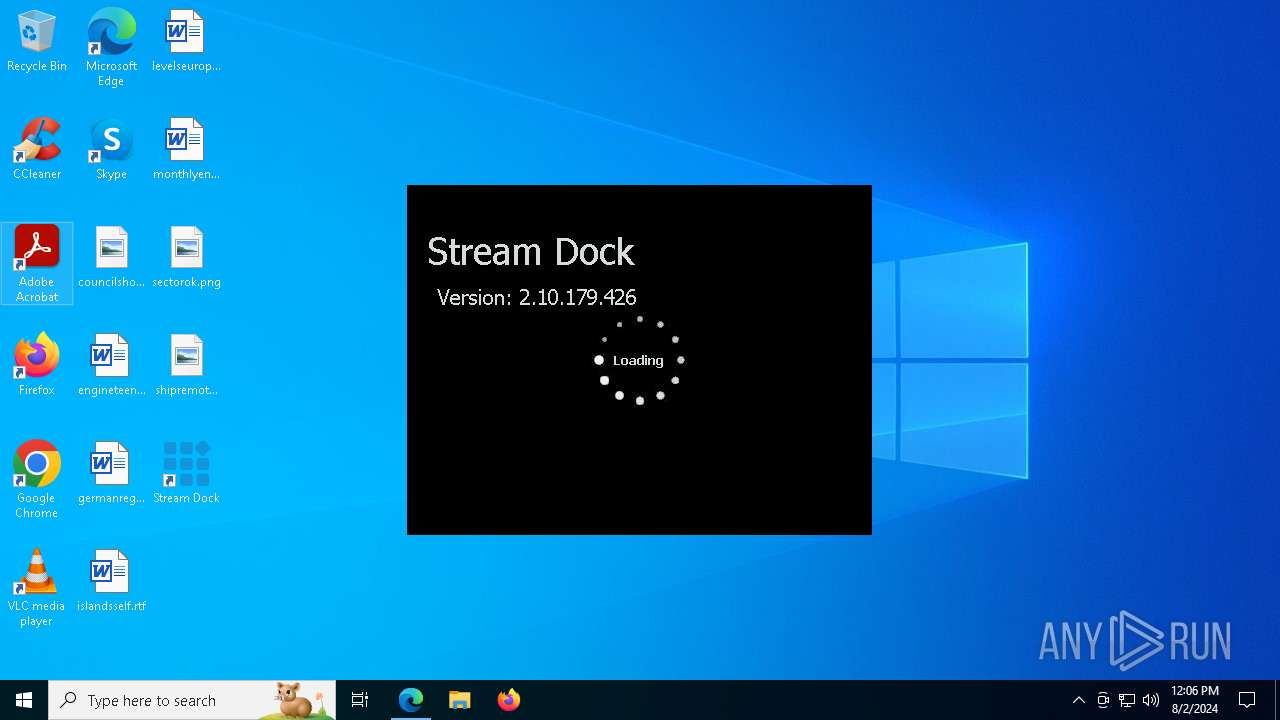The height and width of the screenshot is (720, 1280).
Task: Launch Edge from the taskbar
Action: 411,700
